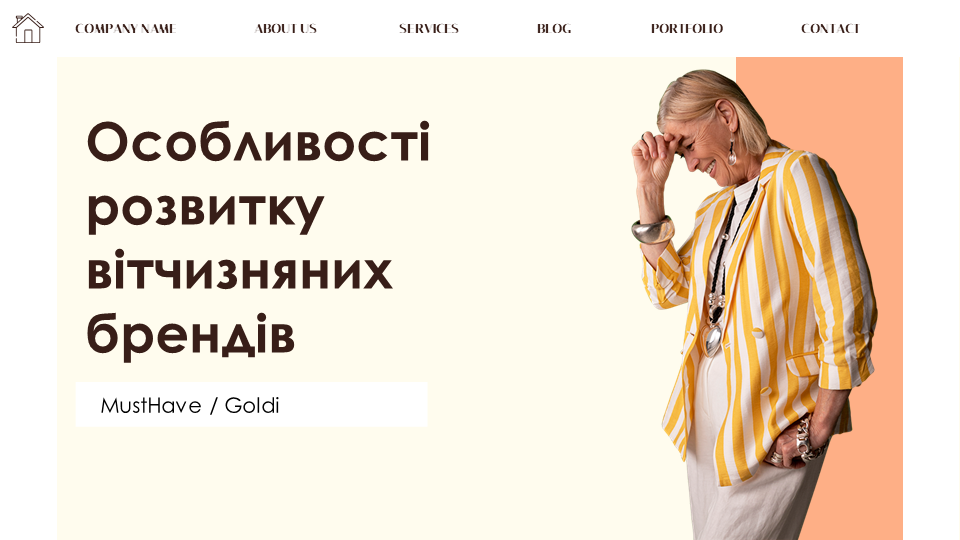The image size is (960, 540).
Task: Open the COMPANY NAME link
Action: (126, 29)
